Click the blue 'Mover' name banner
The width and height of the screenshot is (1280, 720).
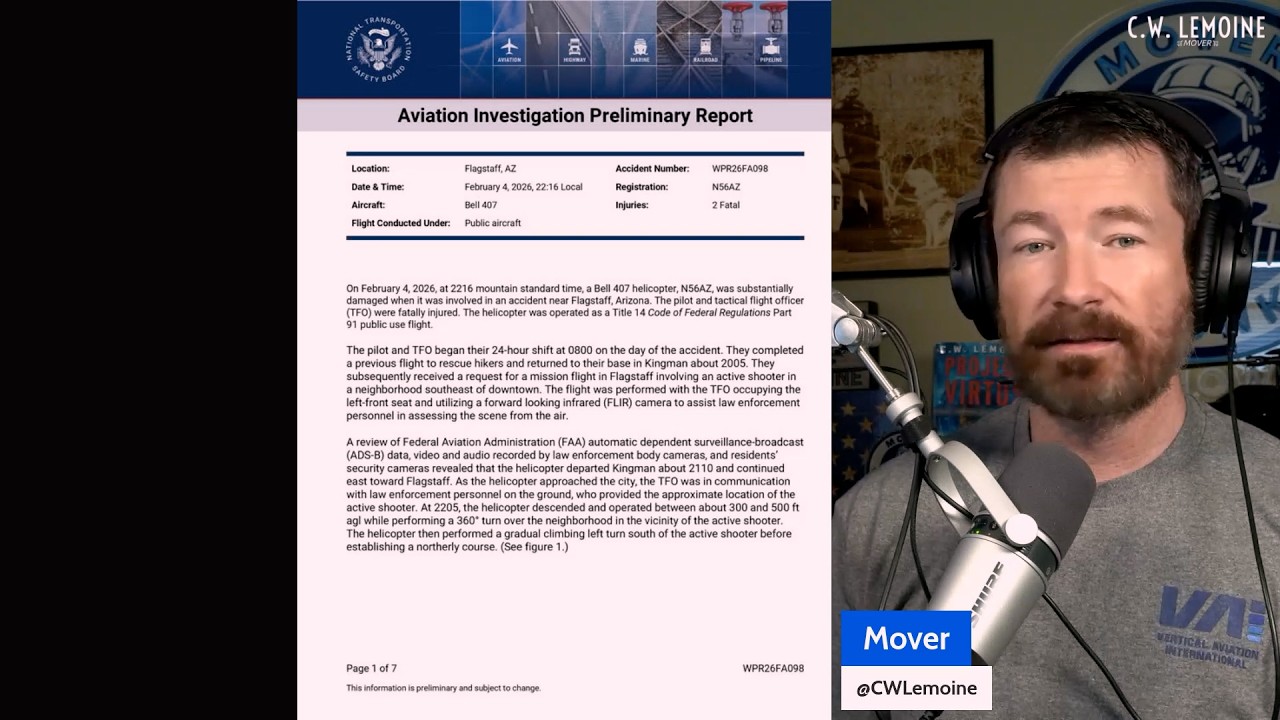point(906,638)
